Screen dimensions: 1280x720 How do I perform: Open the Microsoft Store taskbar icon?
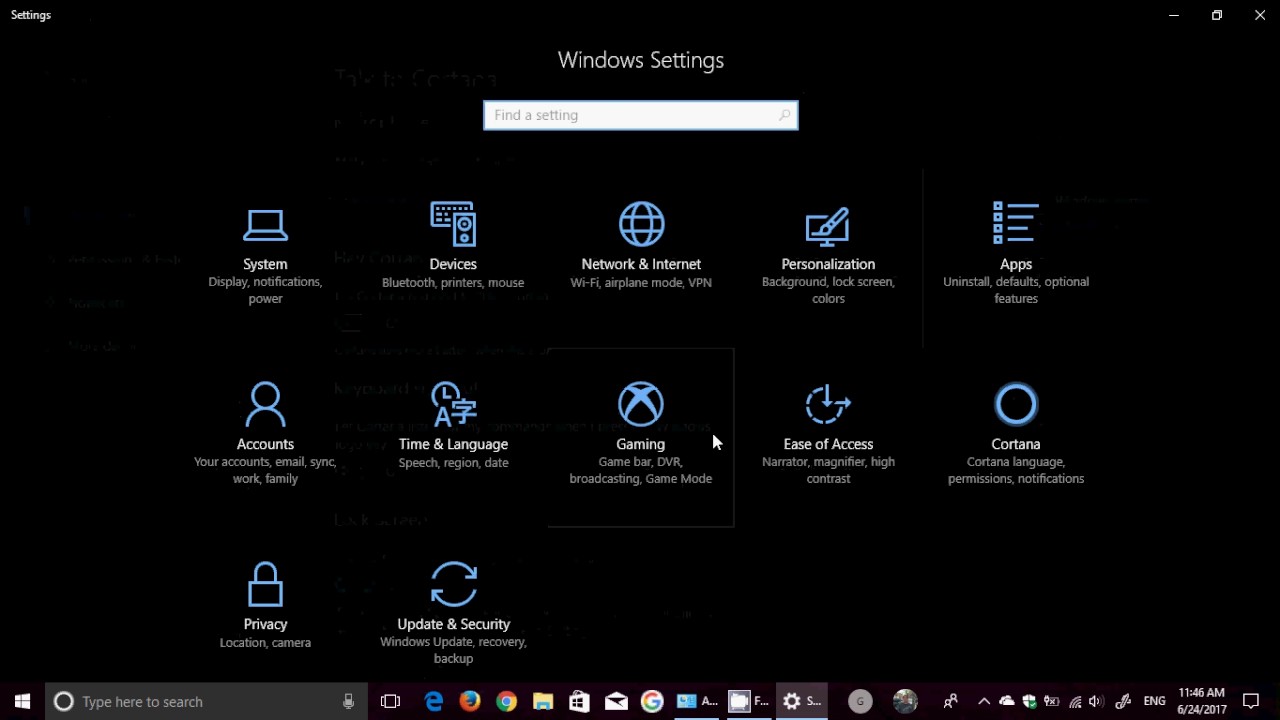tap(579, 701)
